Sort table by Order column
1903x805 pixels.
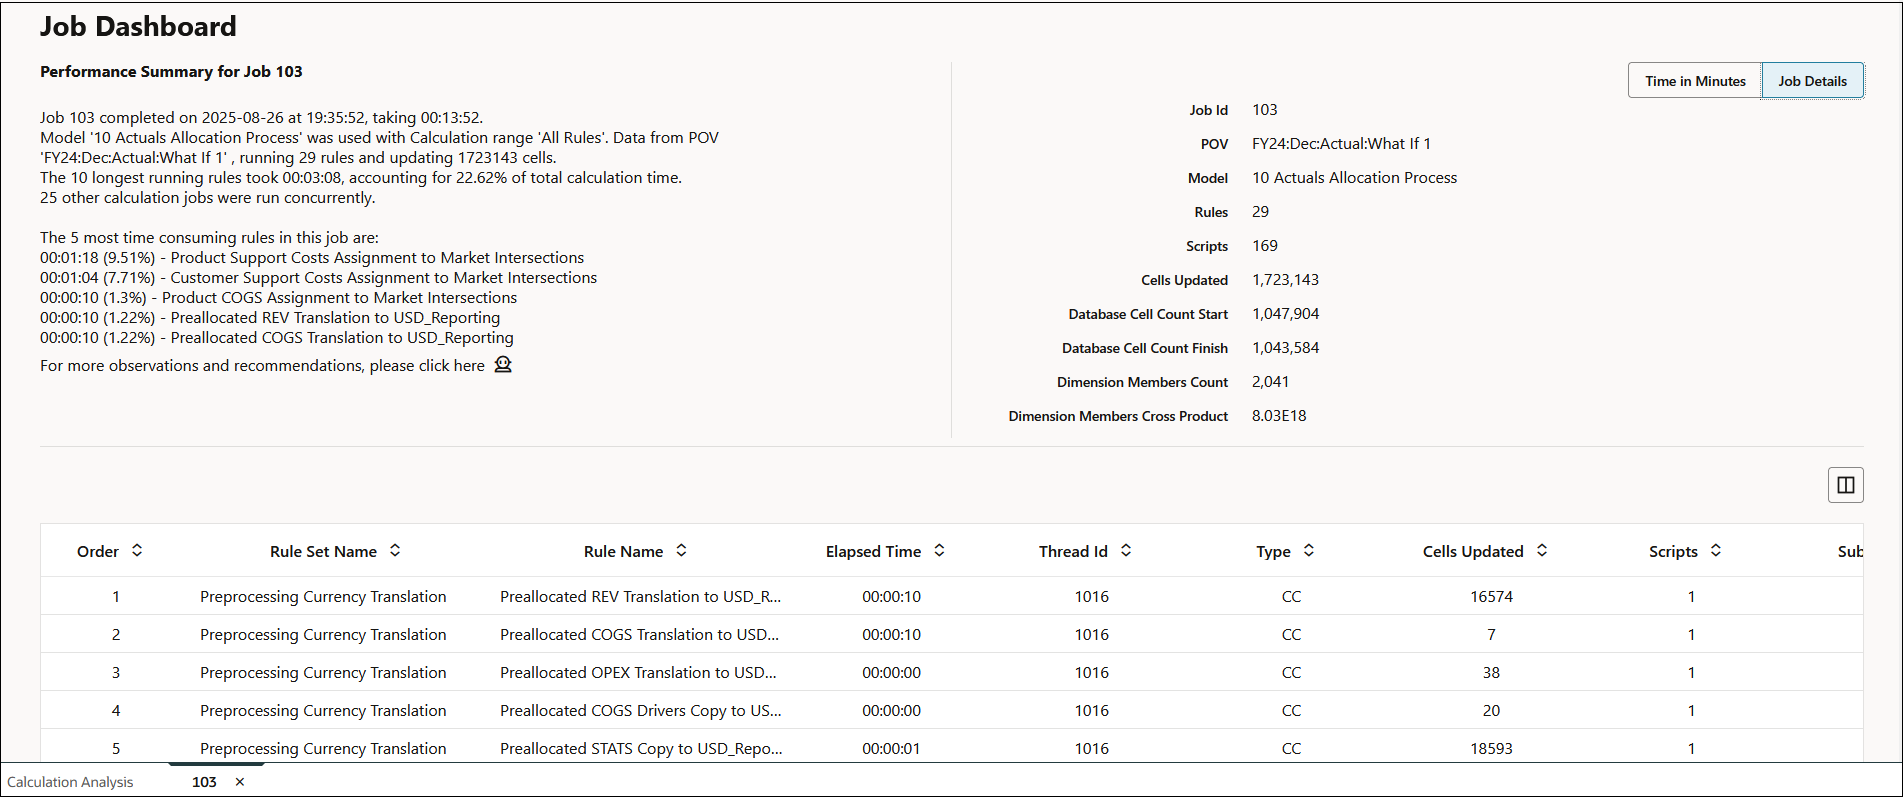(x=137, y=551)
